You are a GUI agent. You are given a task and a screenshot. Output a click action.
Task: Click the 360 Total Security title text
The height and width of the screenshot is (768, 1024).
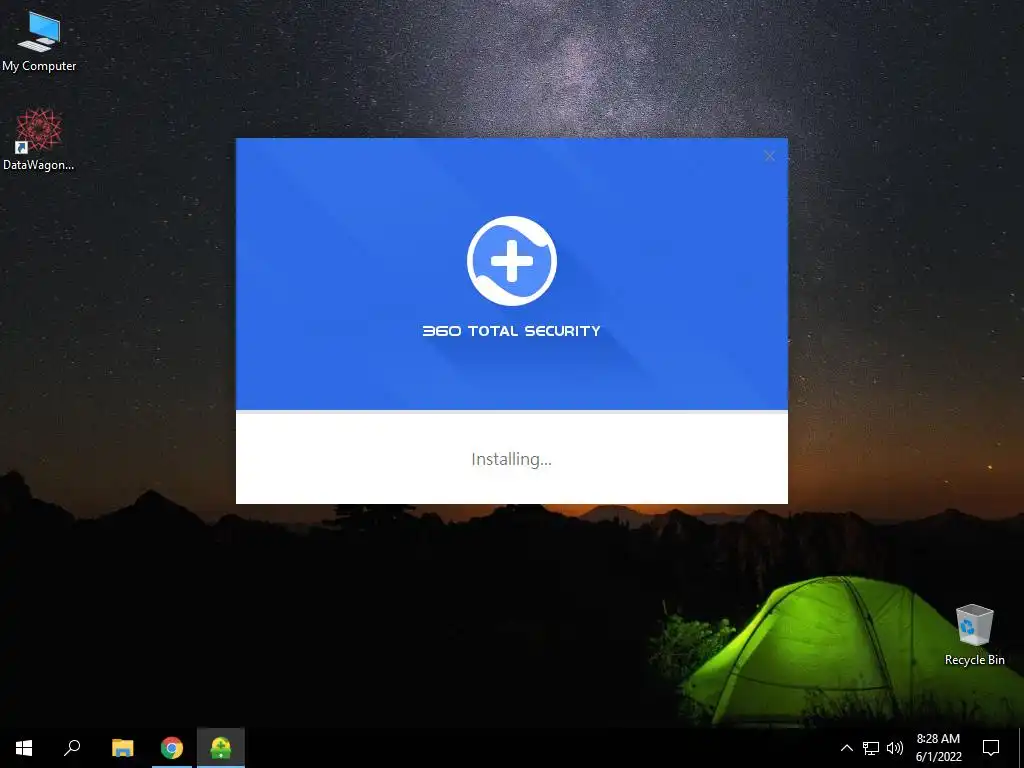511,331
